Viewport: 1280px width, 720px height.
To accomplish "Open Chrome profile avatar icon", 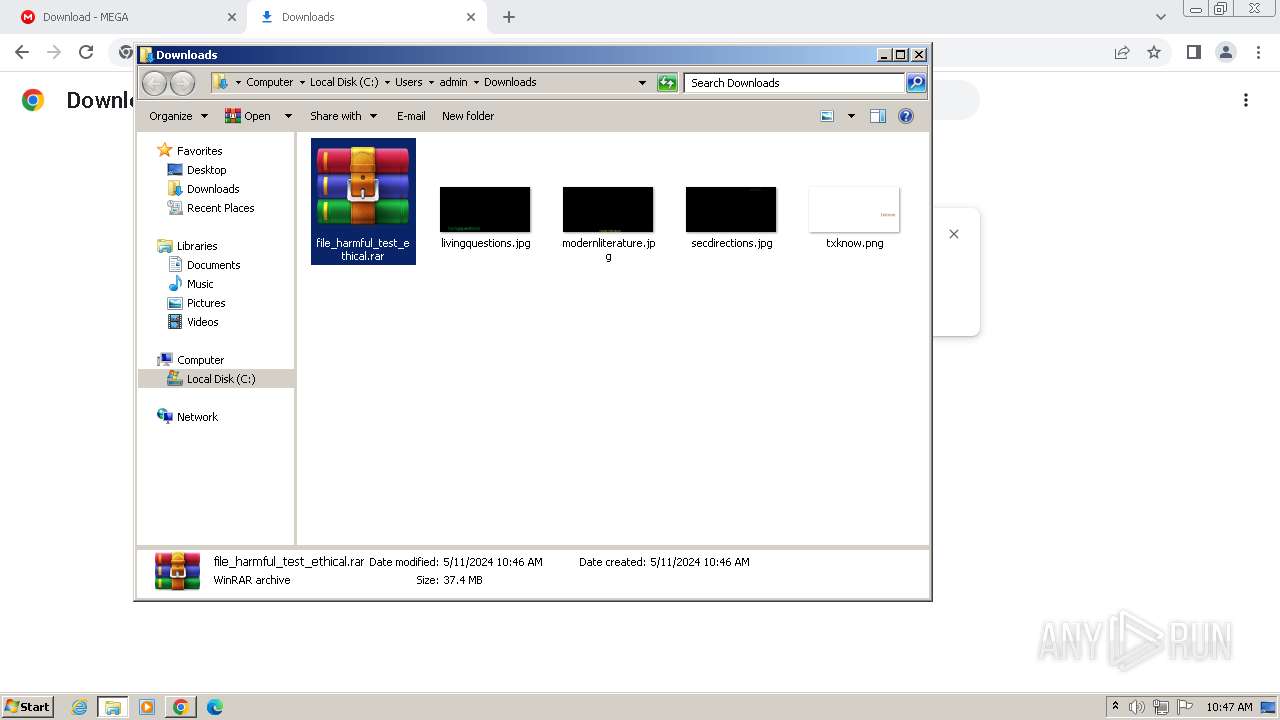I will pos(1225,52).
